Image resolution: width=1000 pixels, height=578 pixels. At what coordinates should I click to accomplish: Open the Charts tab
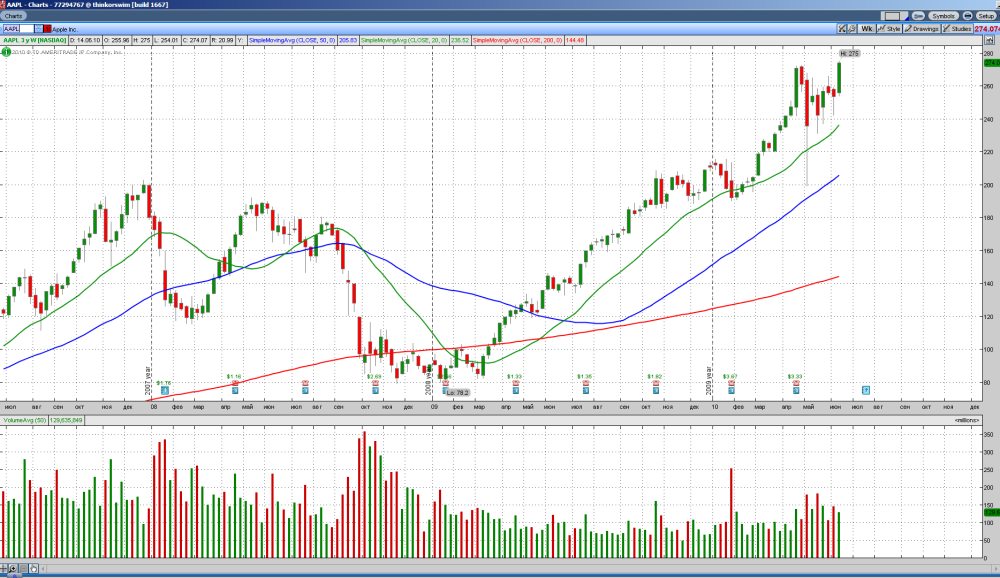pyautogui.click(x=13, y=16)
